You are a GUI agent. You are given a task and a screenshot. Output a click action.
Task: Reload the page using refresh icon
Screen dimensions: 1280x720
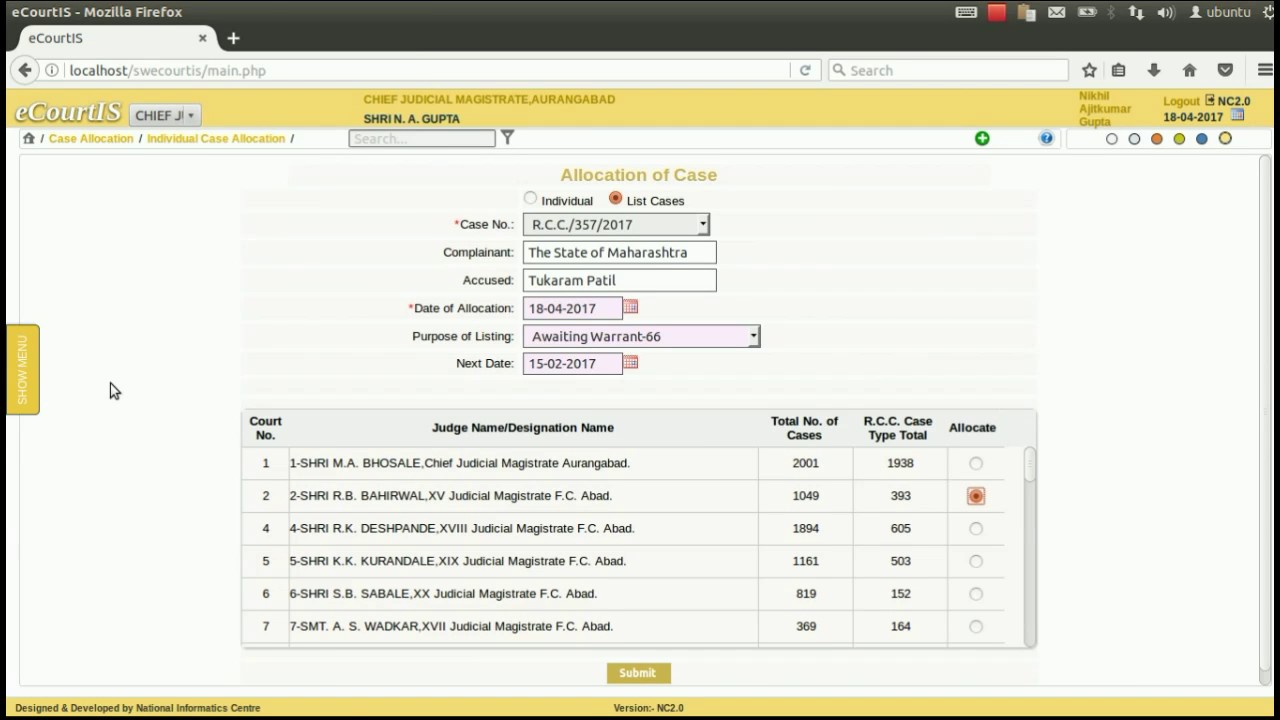click(804, 70)
